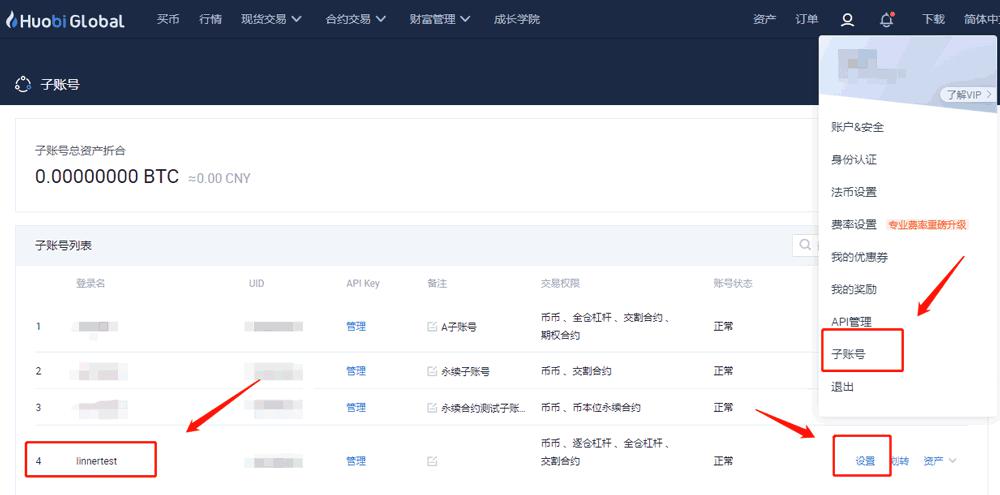
Task: Open the user profile icon
Action: pos(847,20)
